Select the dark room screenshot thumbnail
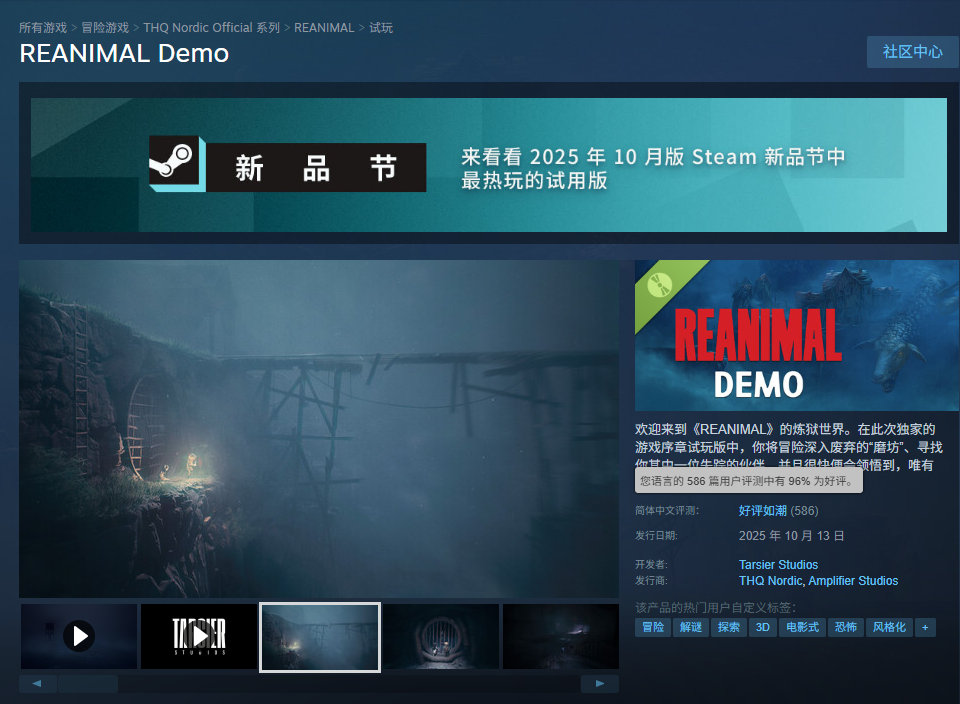Screen dimensions: 960x704 (560, 637)
